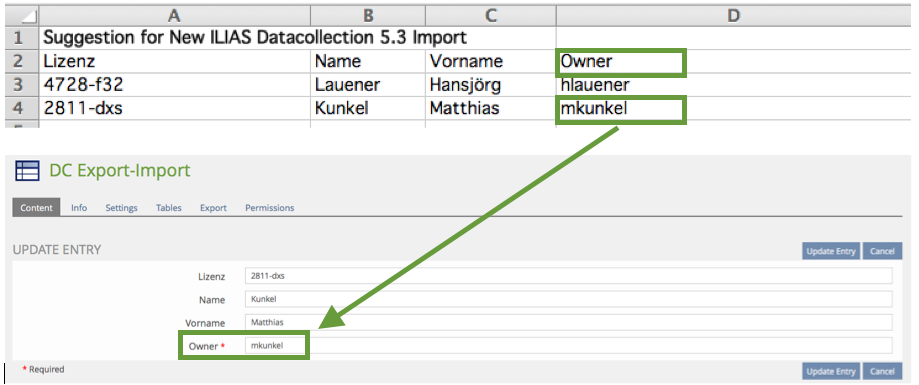This screenshot has width=919, height=385.
Task: Select all cells via spreadsheet corner triangle
Action: tap(22, 15)
